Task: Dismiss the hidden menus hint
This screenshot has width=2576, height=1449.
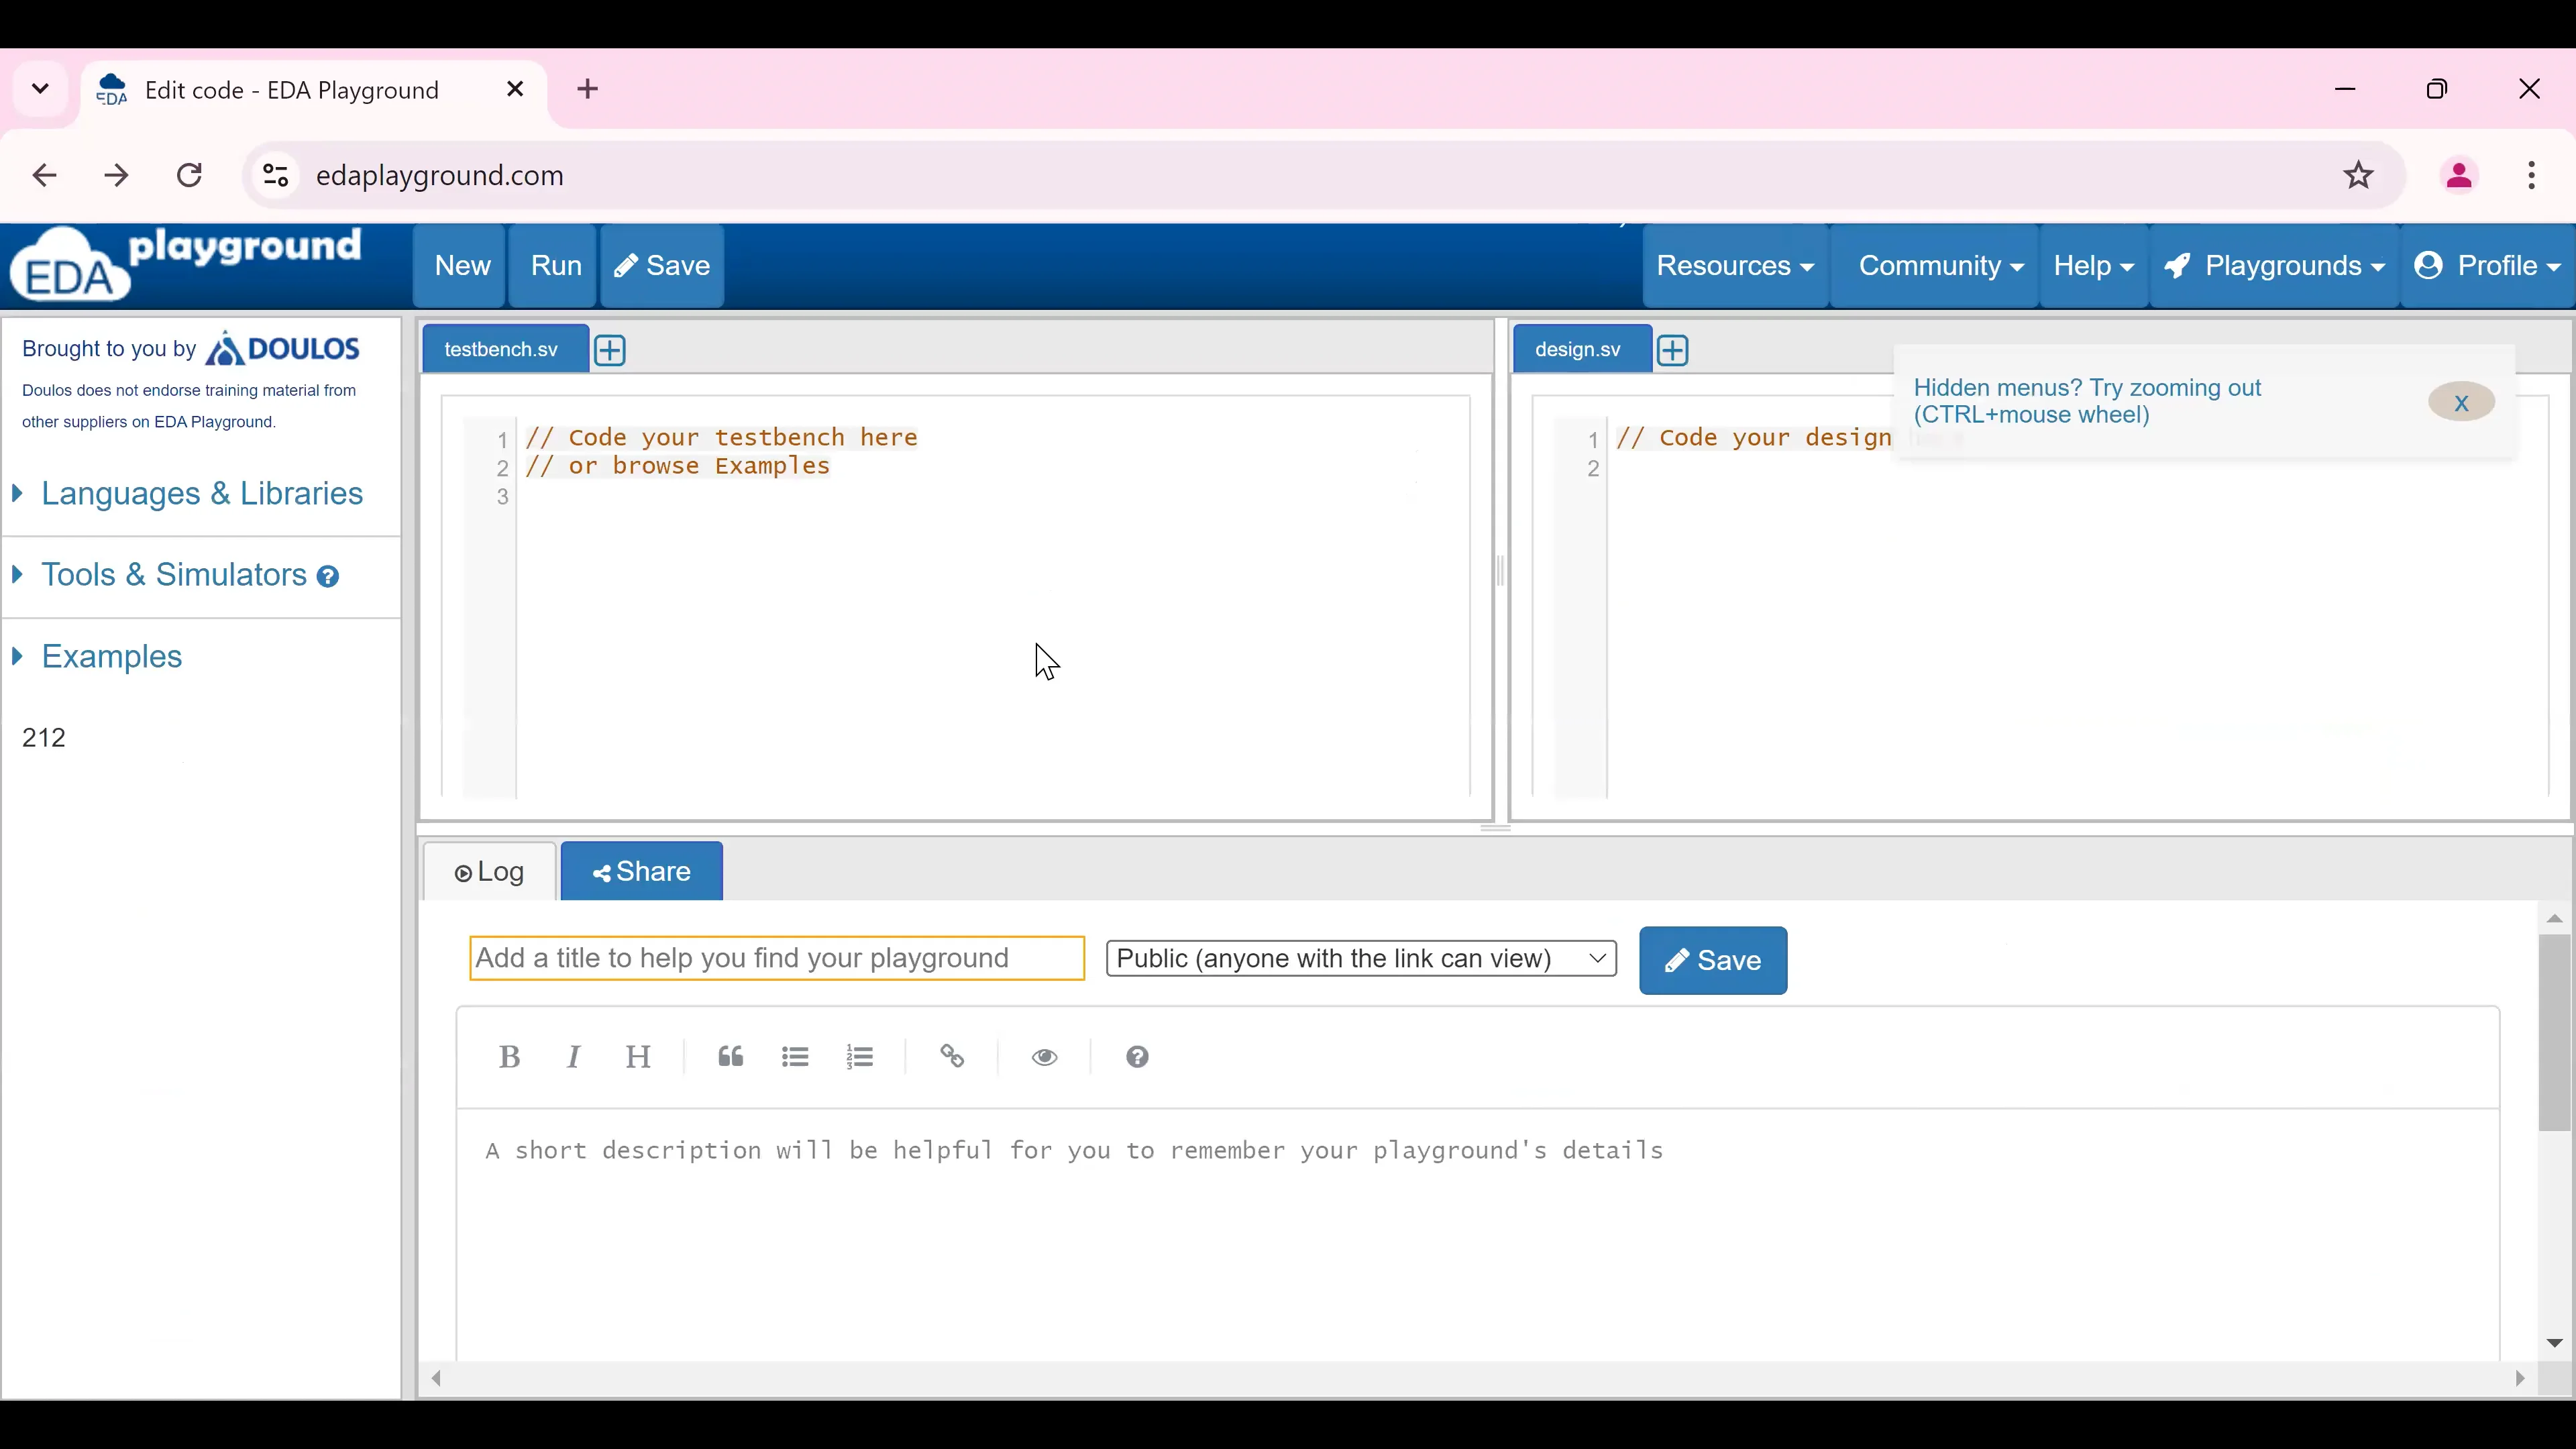Action: pos(2460,403)
